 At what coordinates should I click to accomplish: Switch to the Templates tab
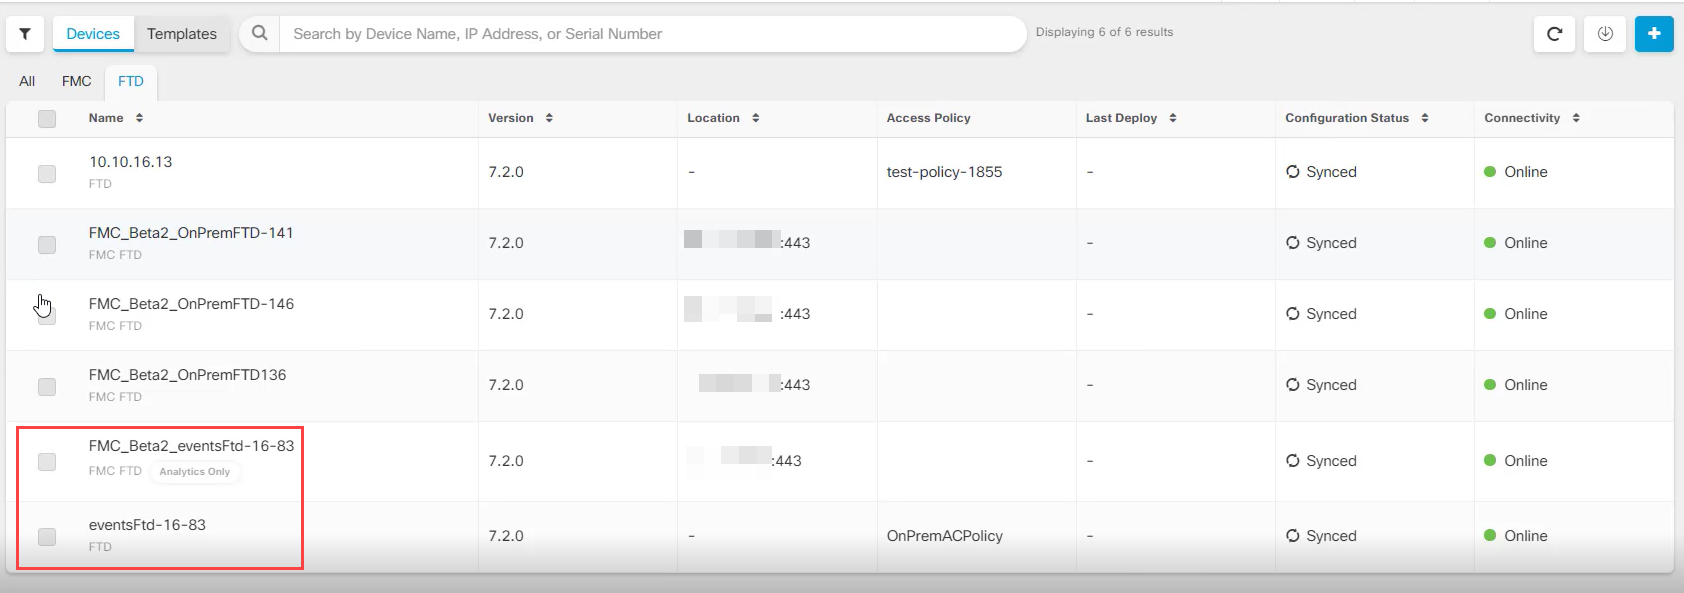pyautogui.click(x=181, y=34)
